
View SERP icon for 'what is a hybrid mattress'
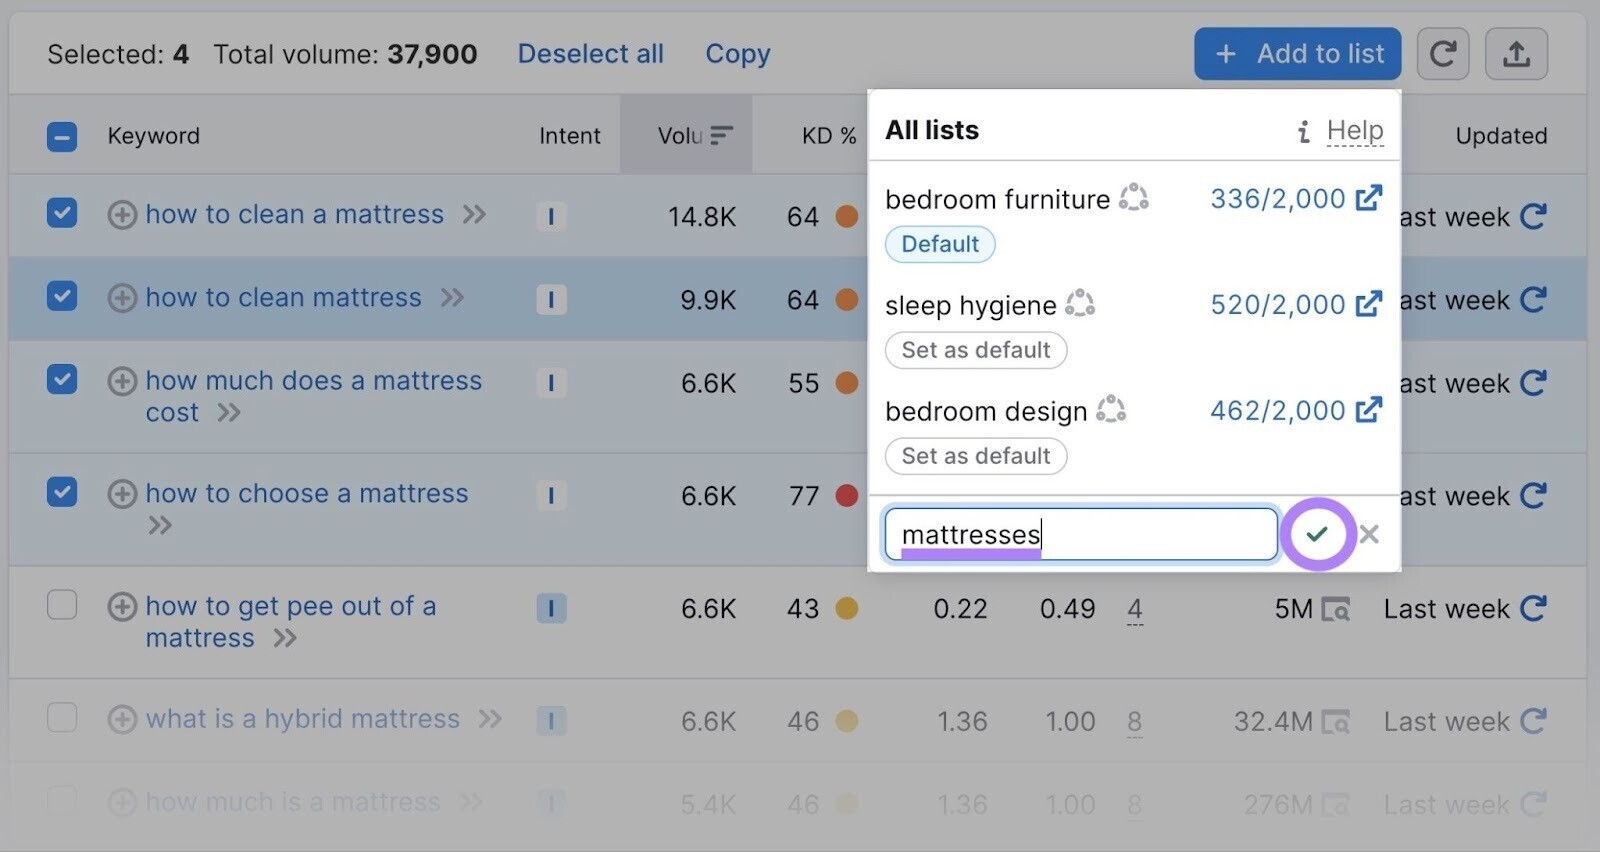pyautogui.click(x=1335, y=721)
